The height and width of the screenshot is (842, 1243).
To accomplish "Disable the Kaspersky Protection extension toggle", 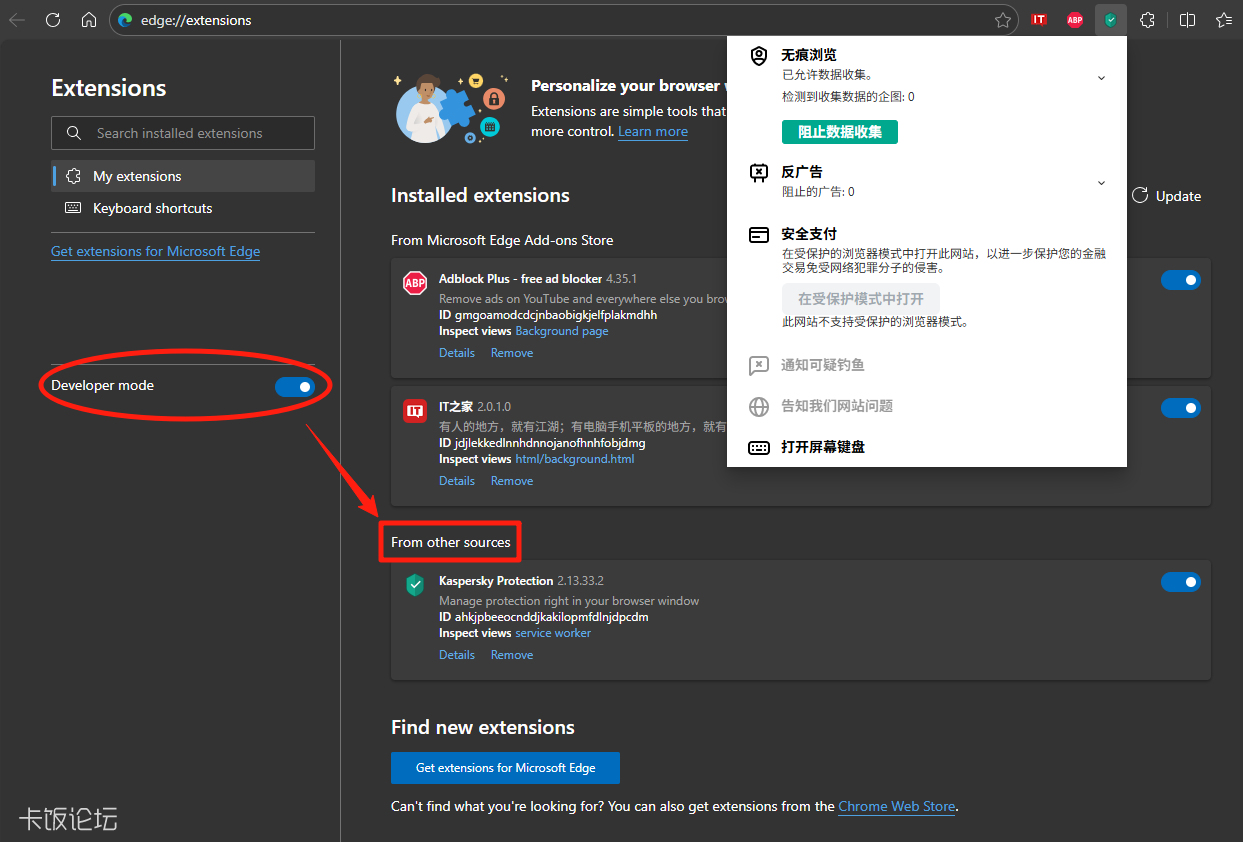I will pyautogui.click(x=1181, y=581).
